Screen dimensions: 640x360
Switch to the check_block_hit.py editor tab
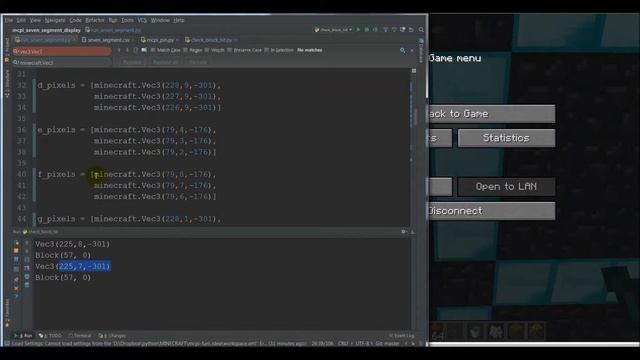211,40
